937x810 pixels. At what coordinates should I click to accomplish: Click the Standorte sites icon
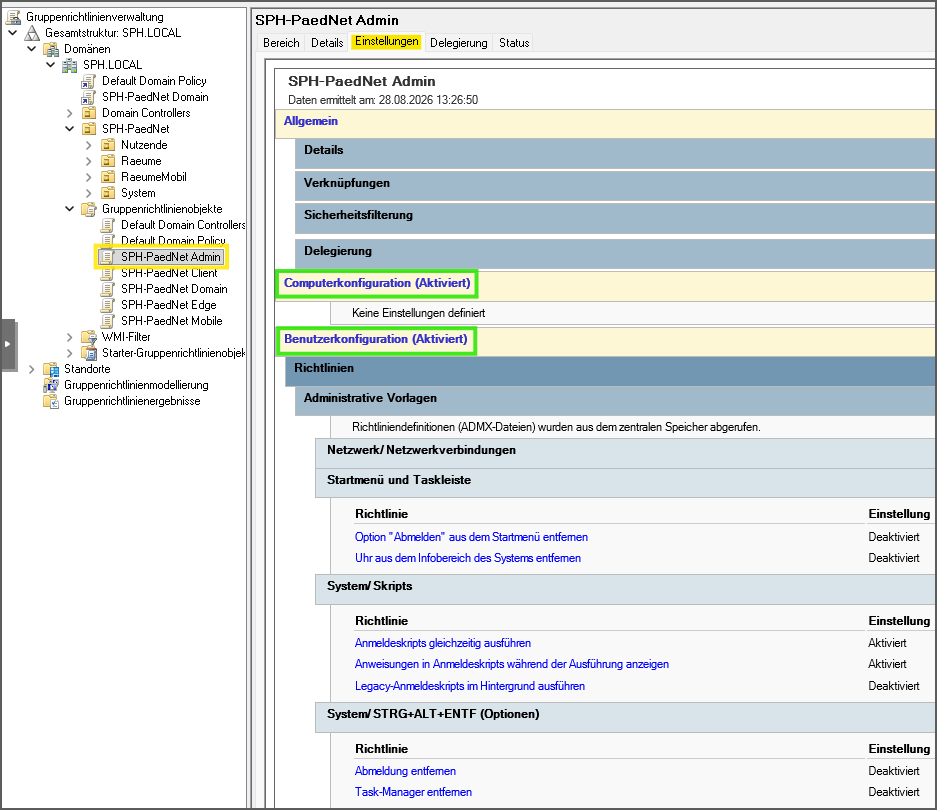[x=51, y=369]
